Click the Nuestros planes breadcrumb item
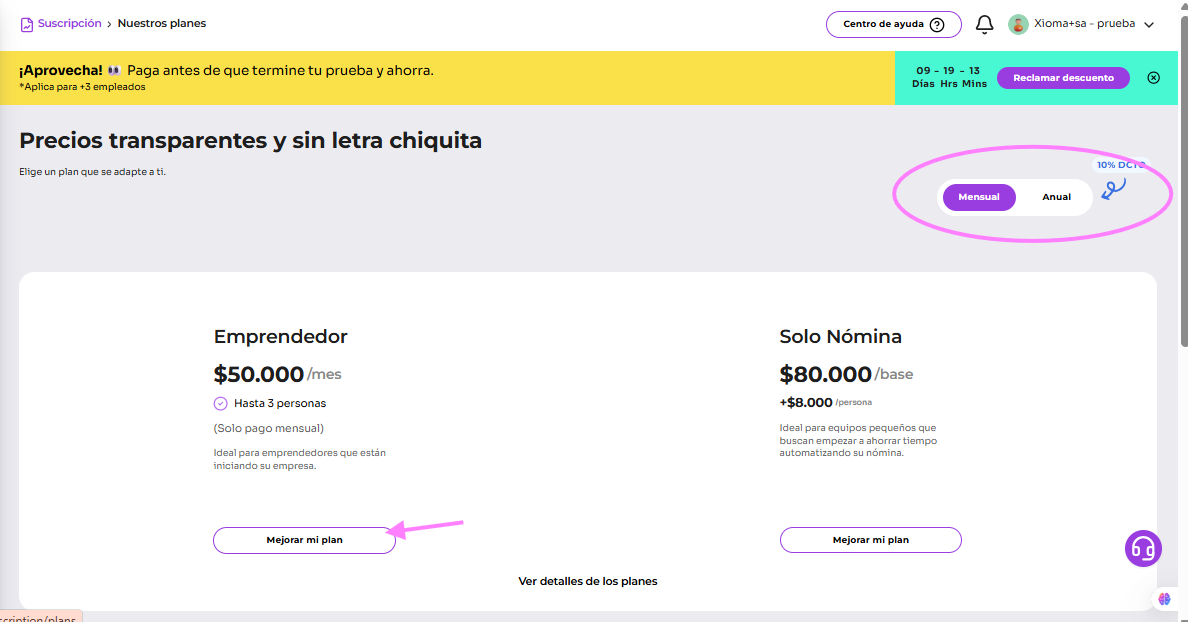 click(162, 23)
